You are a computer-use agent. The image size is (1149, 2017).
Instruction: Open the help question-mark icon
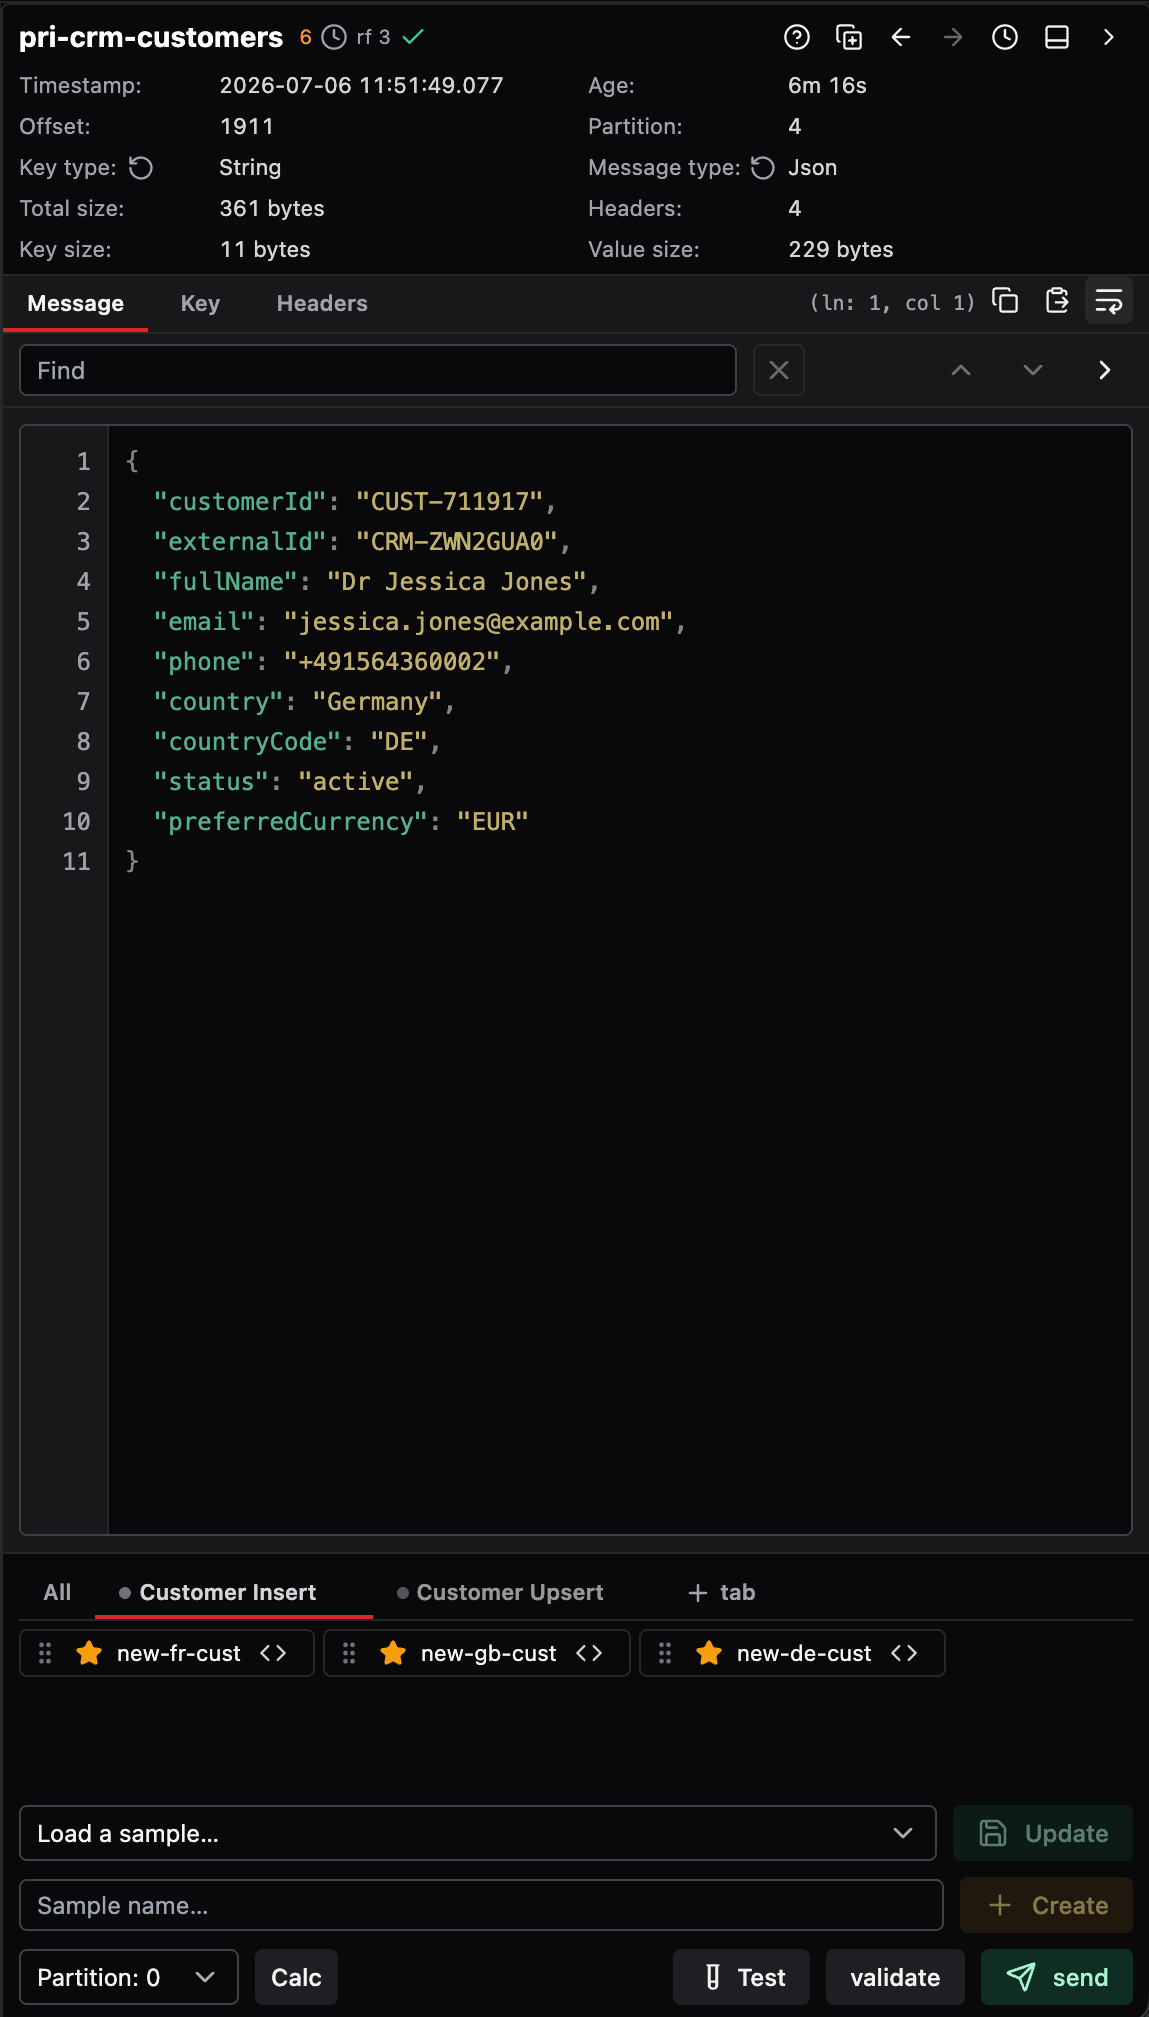point(797,37)
